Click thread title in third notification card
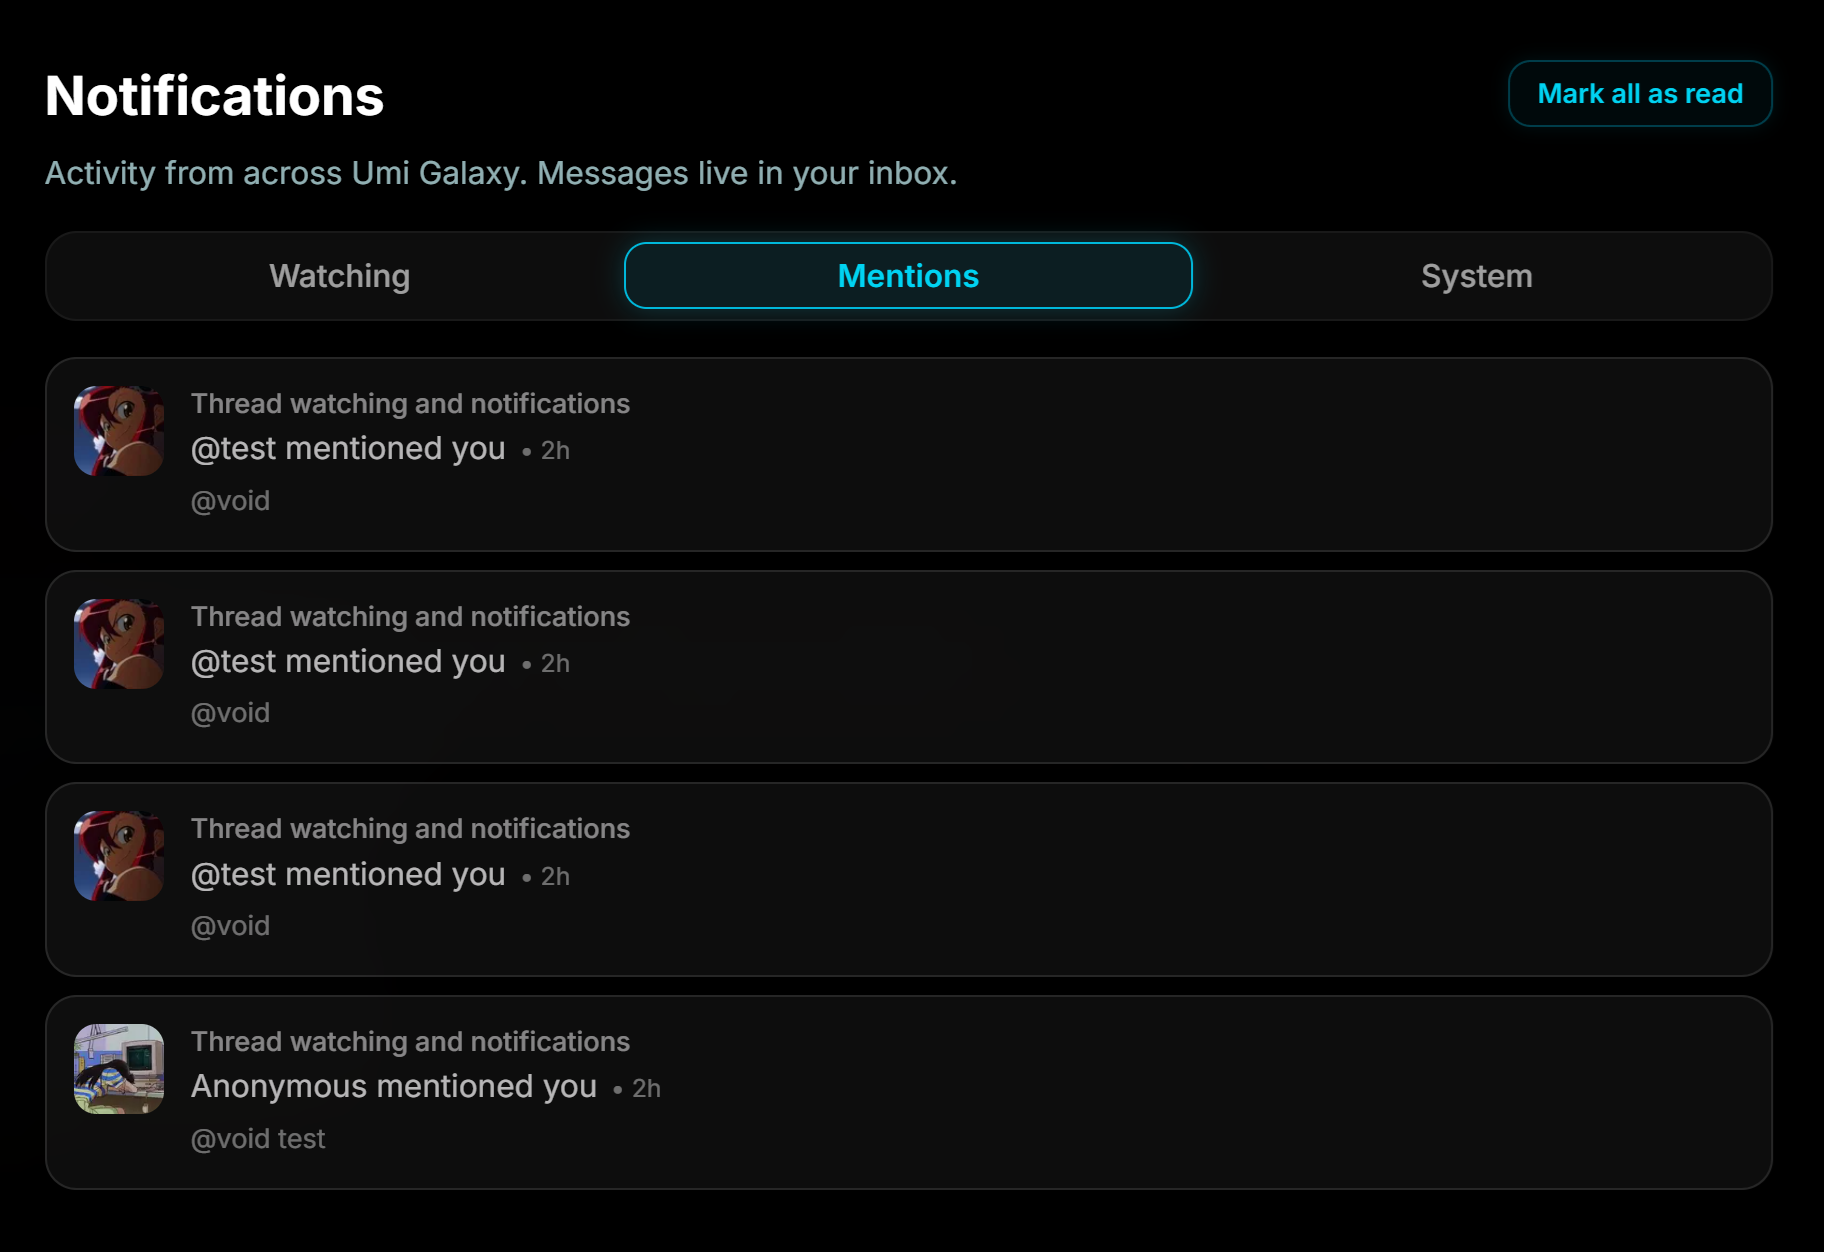The height and width of the screenshot is (1252, 1824). pos(410,828)
